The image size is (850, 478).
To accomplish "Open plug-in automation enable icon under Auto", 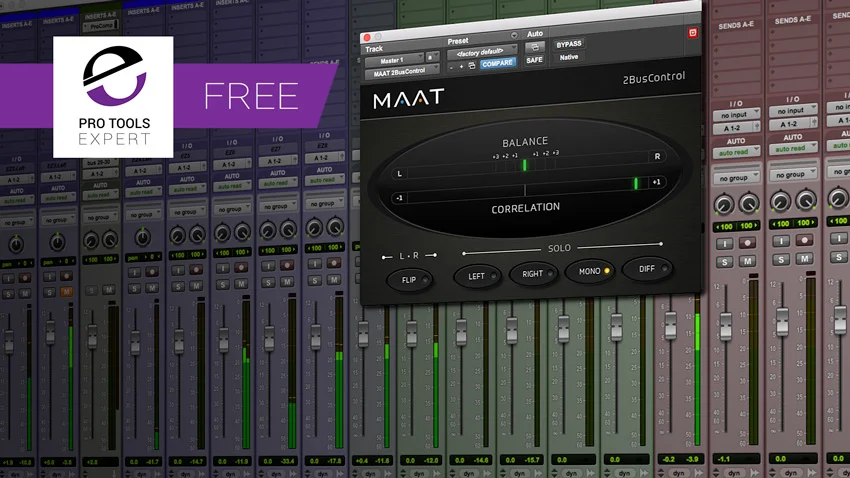I will pos(534,47).
